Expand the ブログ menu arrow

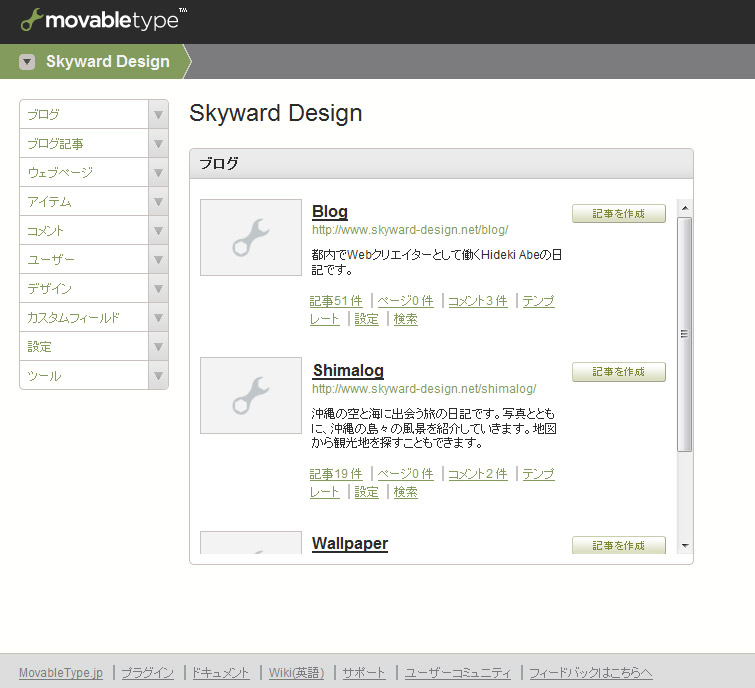158,115
